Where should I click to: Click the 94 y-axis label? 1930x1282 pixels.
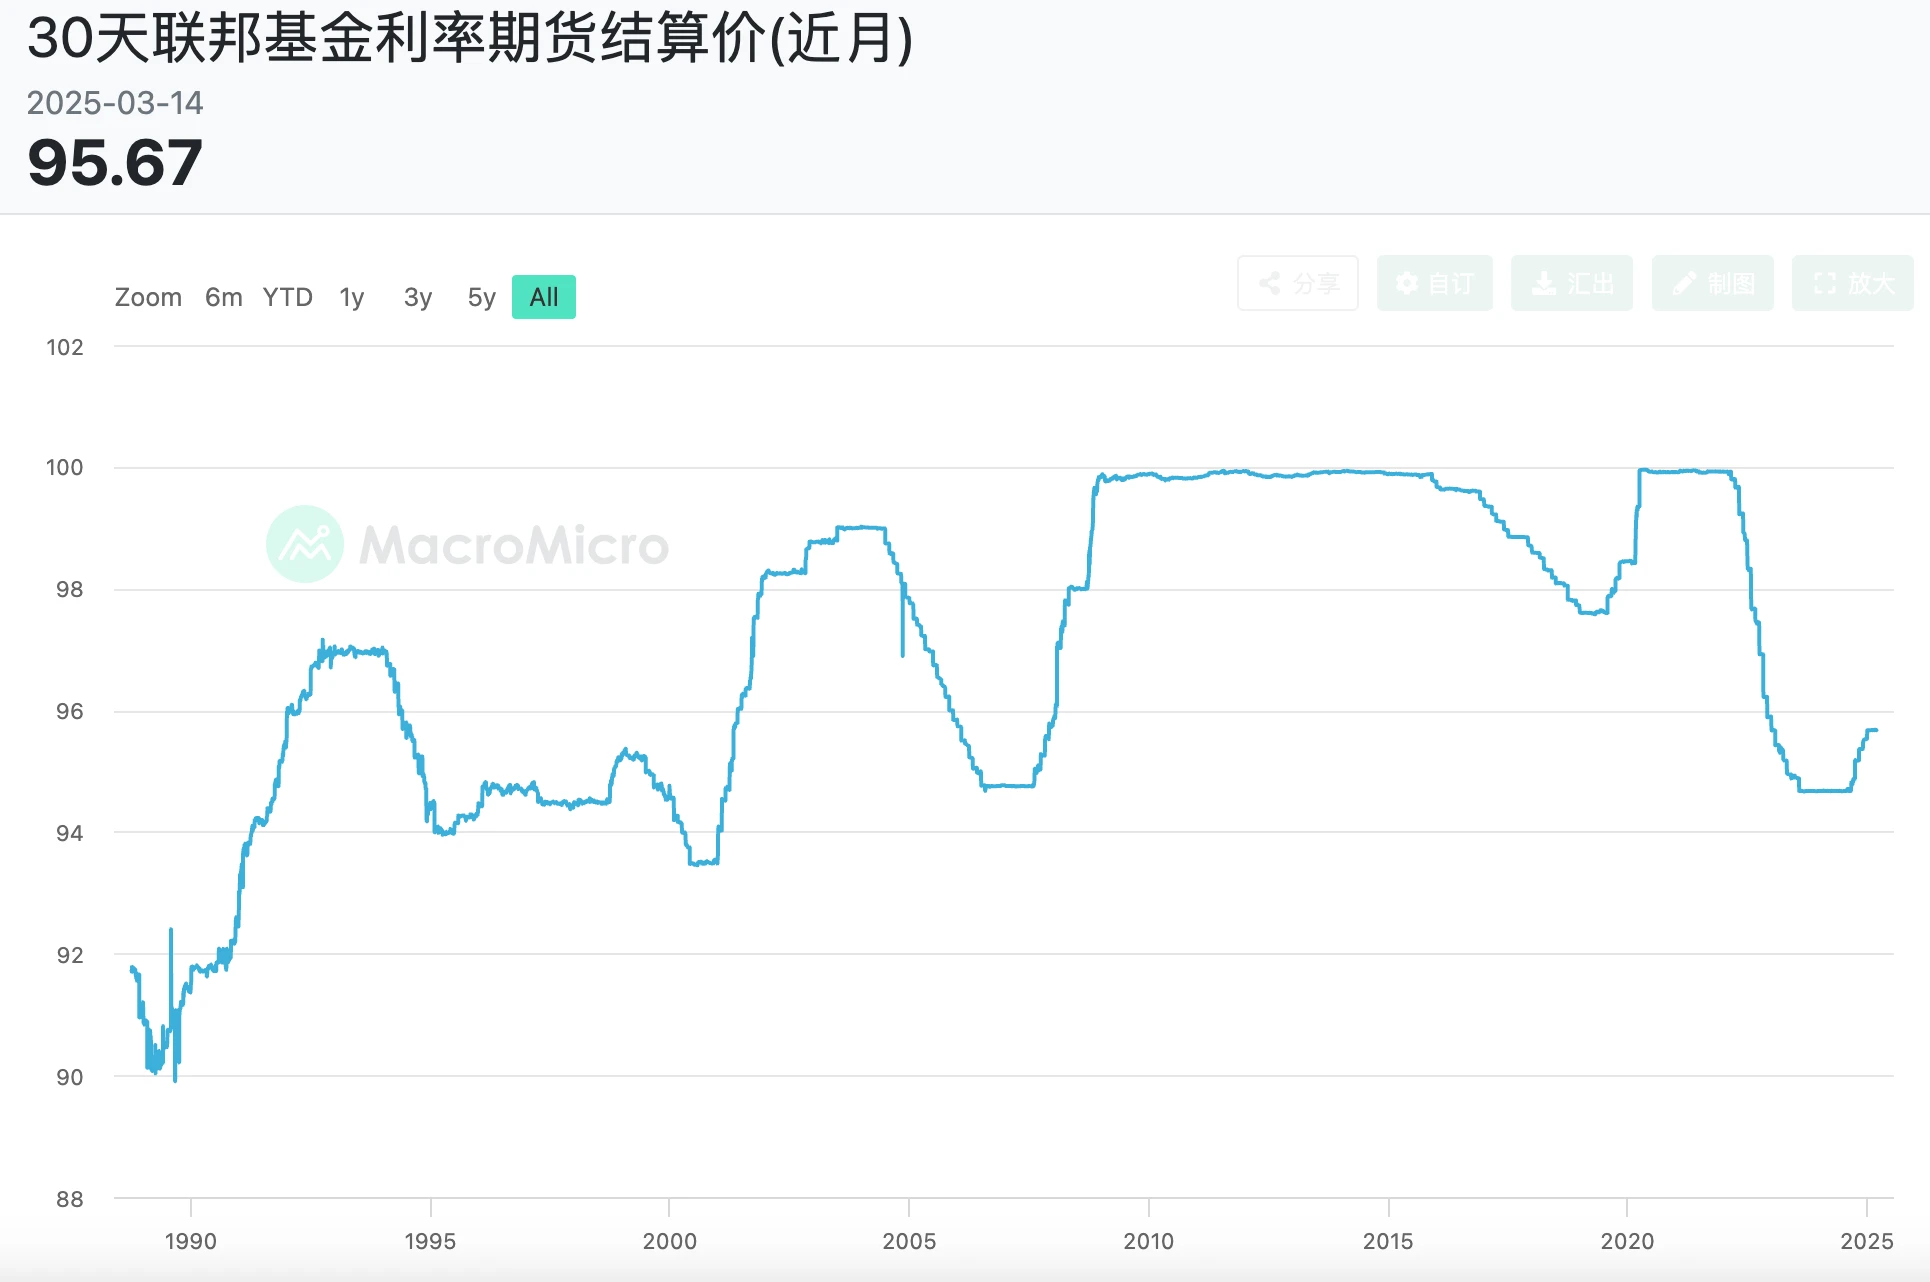point(70,833)
